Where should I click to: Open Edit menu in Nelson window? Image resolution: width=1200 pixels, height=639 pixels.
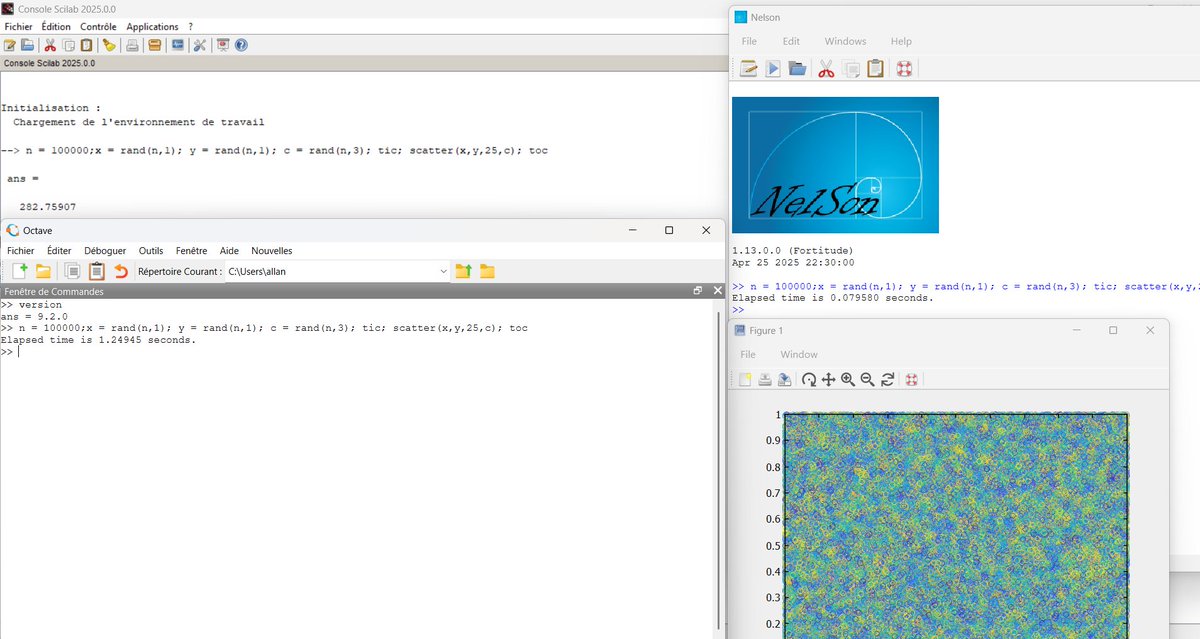click(791, 42)
